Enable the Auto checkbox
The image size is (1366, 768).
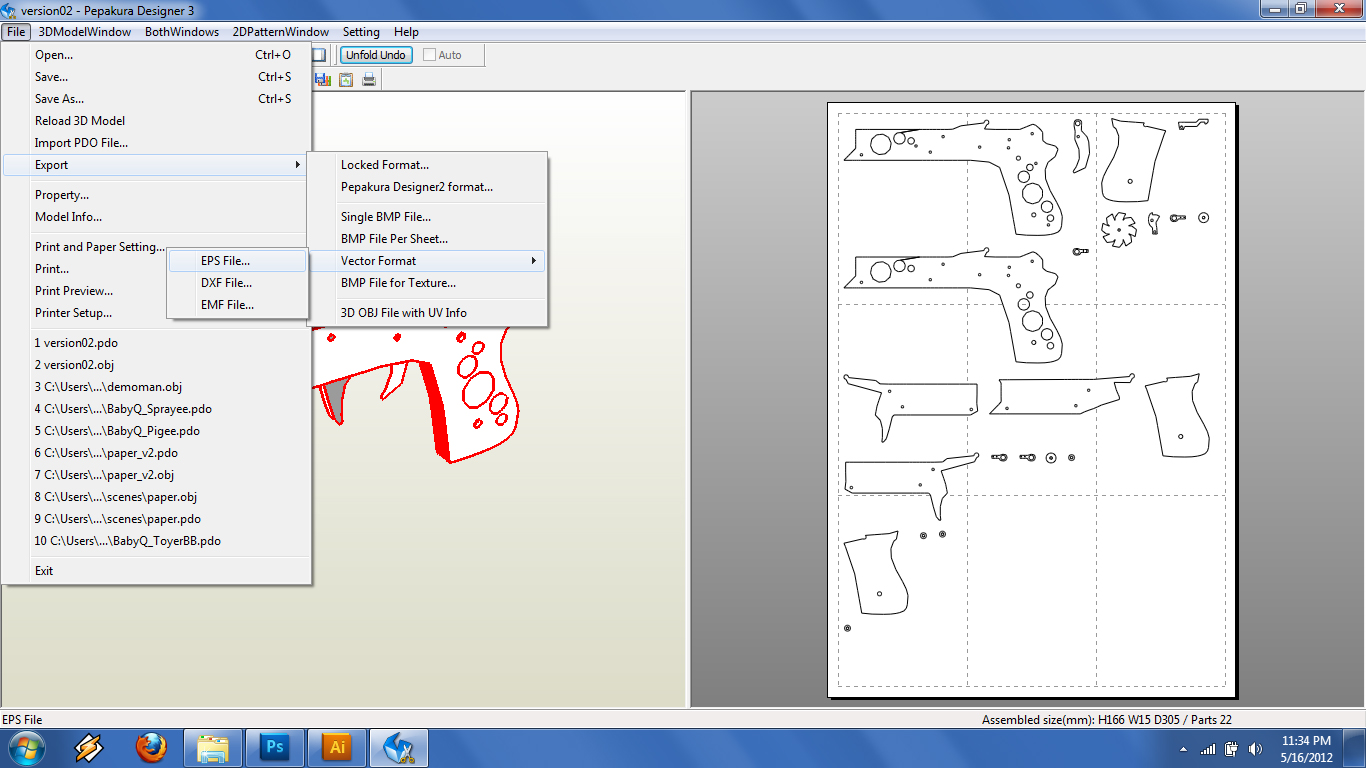(430, 55)
